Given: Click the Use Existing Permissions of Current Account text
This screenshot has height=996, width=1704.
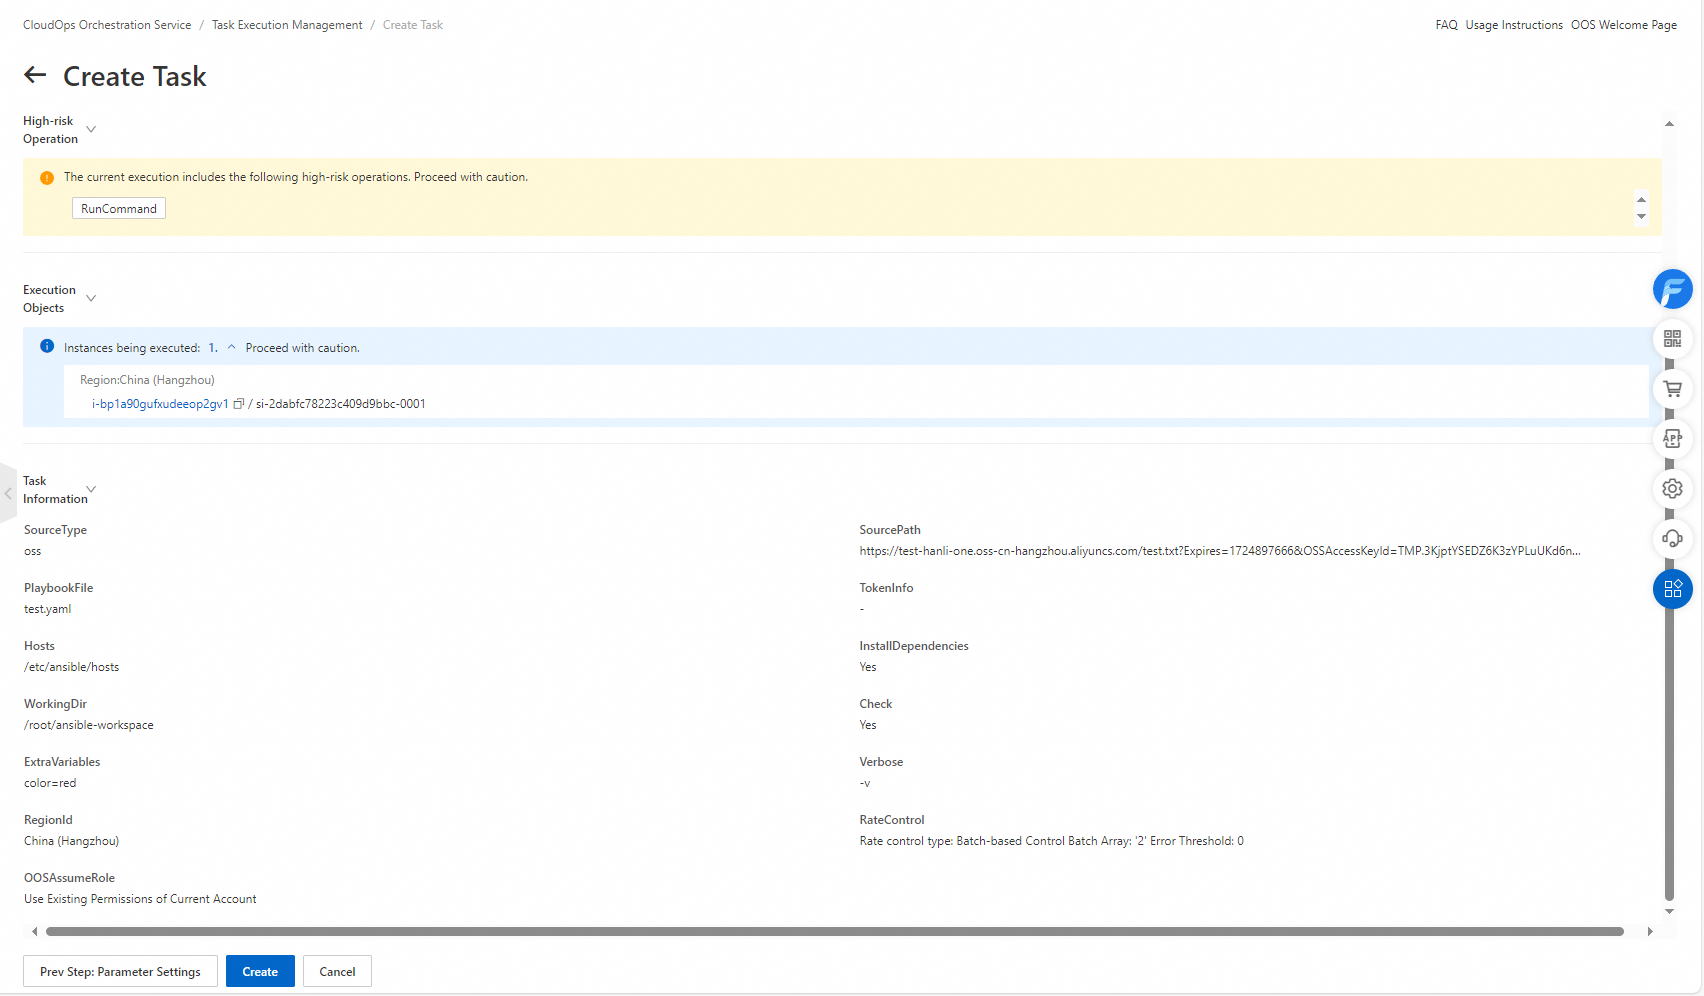Looking at the screenshot, I should pos(140,899).
